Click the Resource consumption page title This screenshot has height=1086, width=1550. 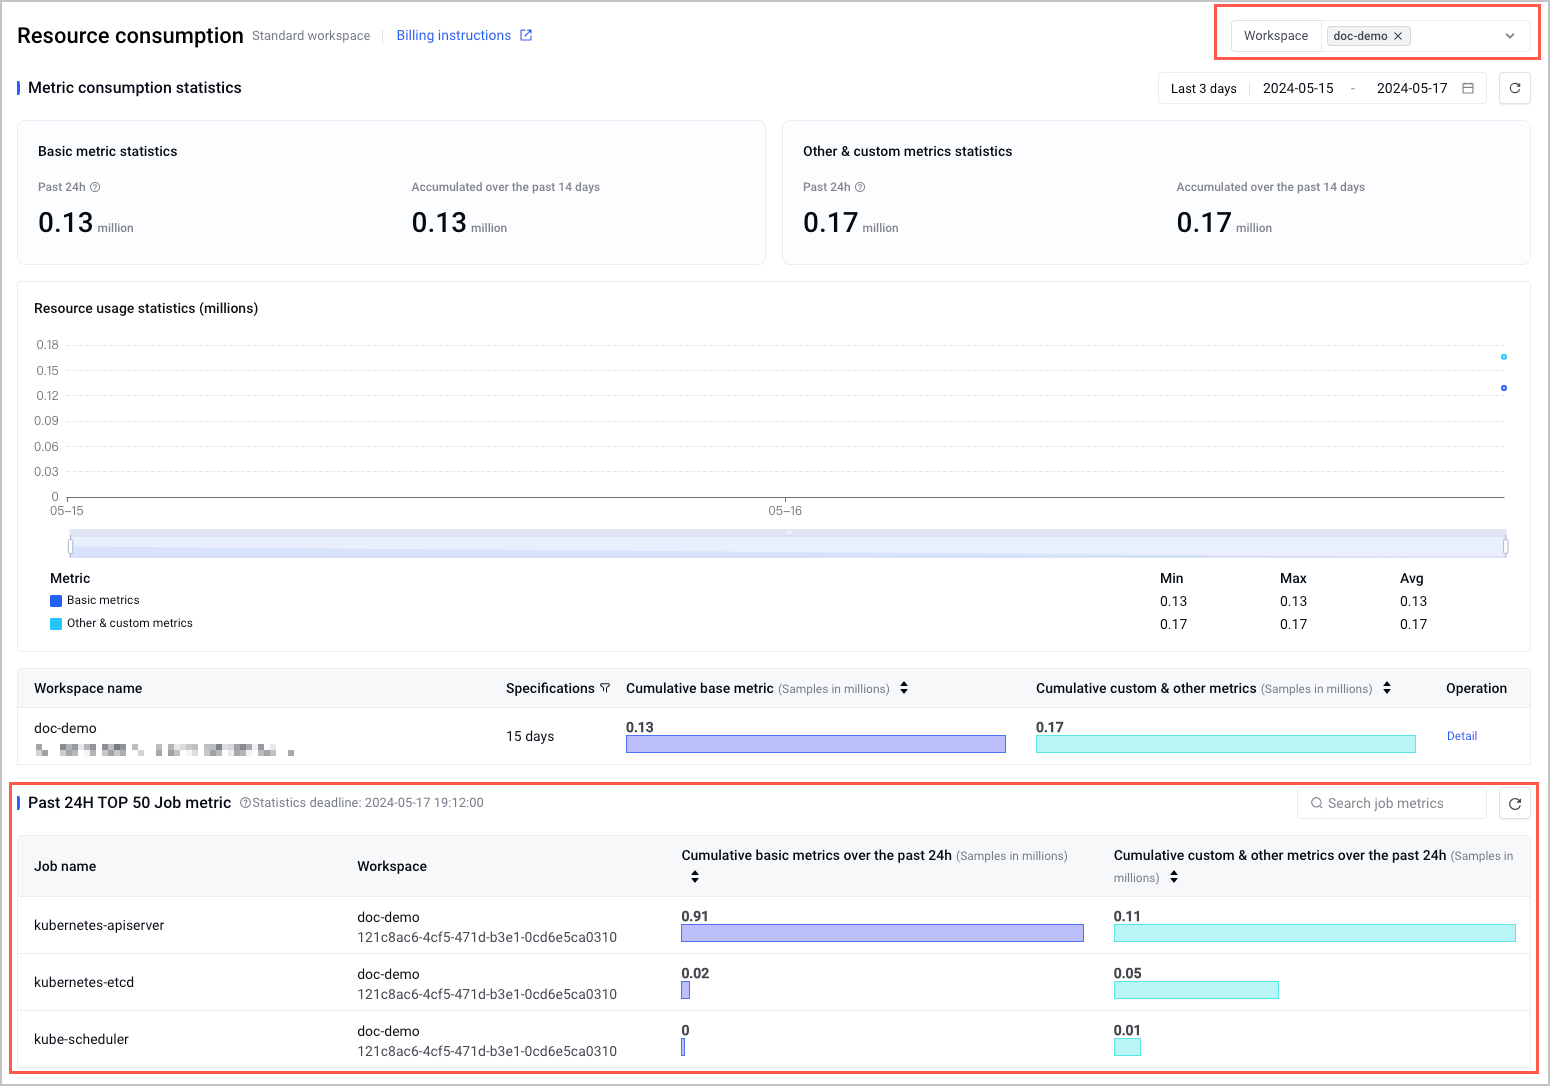tap(130, 36)
